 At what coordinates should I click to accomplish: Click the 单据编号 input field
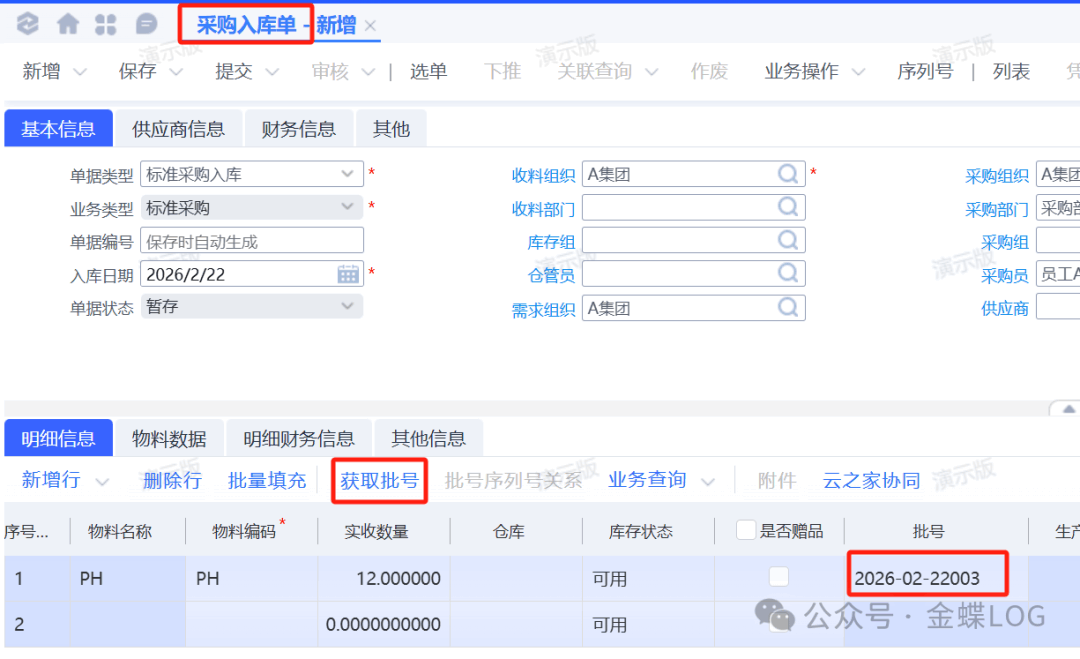pyautogui.click(x=252, y=241)
